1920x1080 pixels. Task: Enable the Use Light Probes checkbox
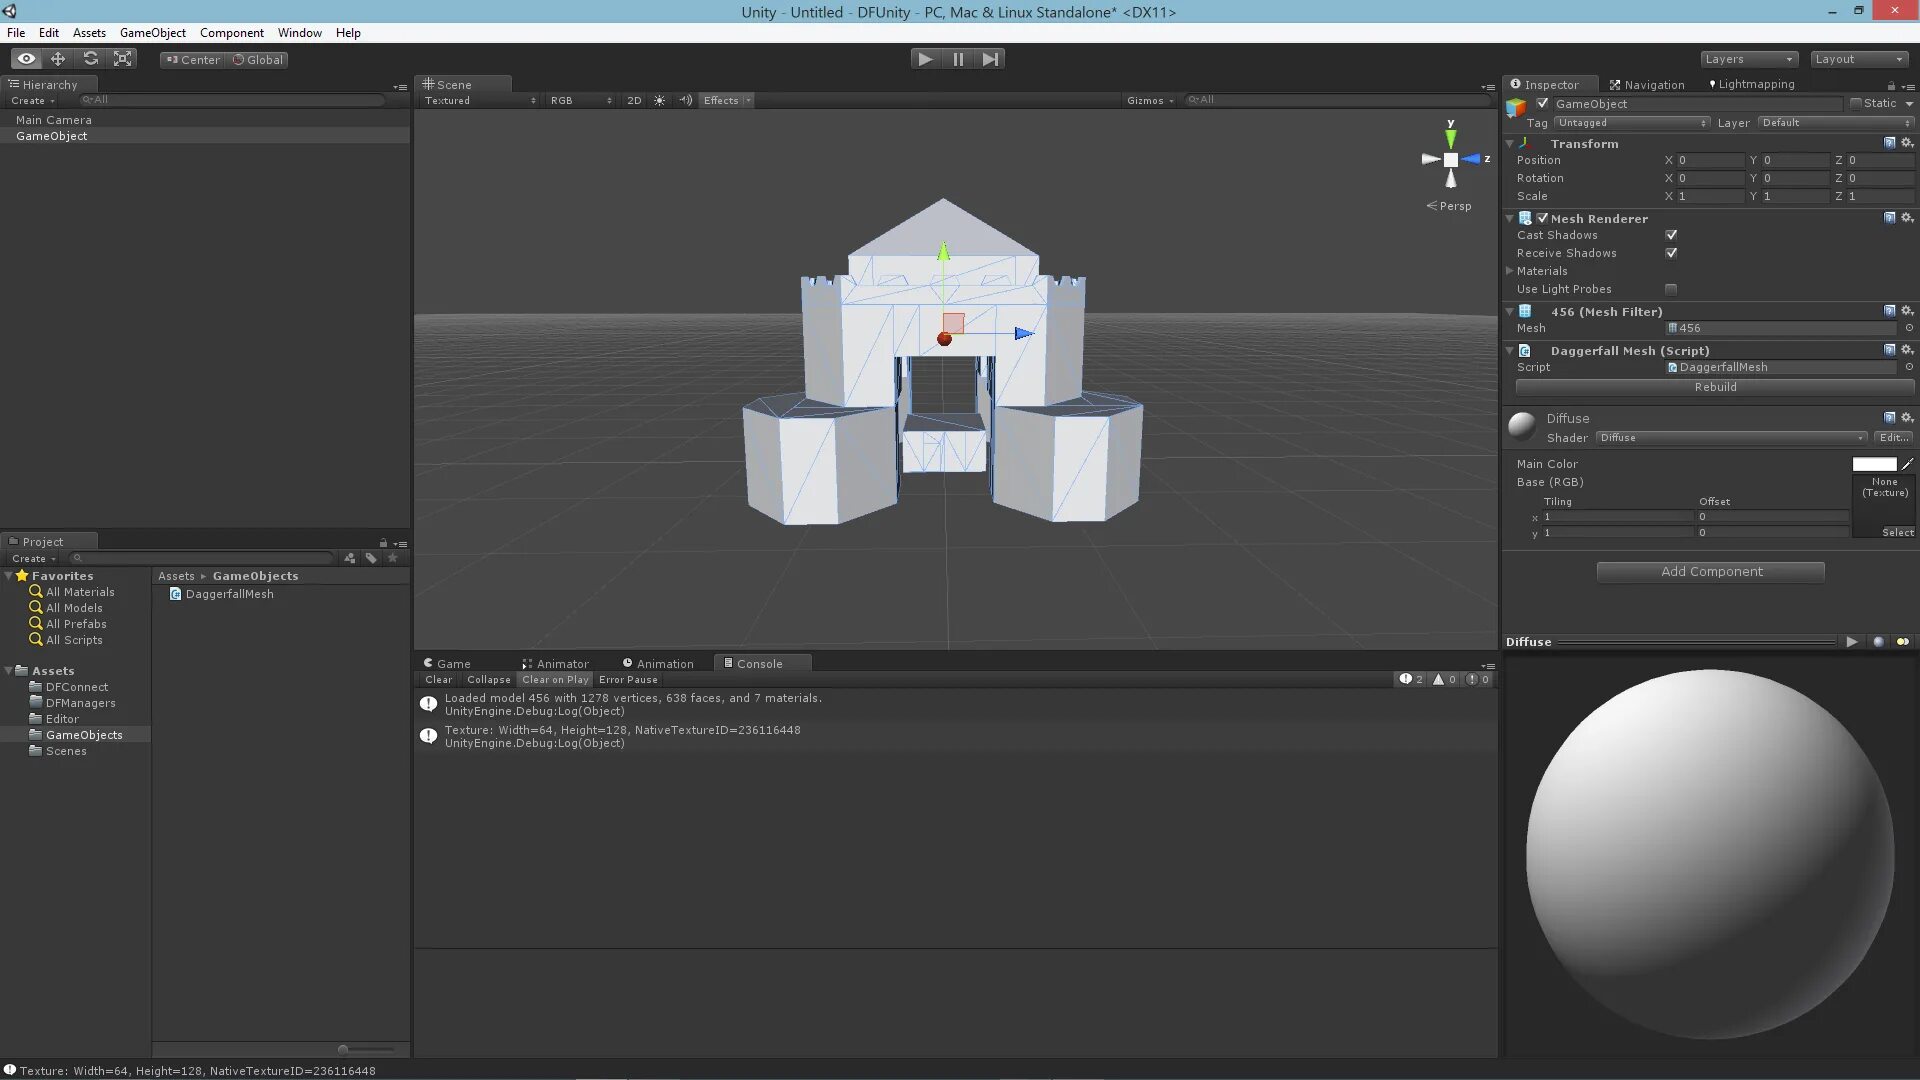1671,289
